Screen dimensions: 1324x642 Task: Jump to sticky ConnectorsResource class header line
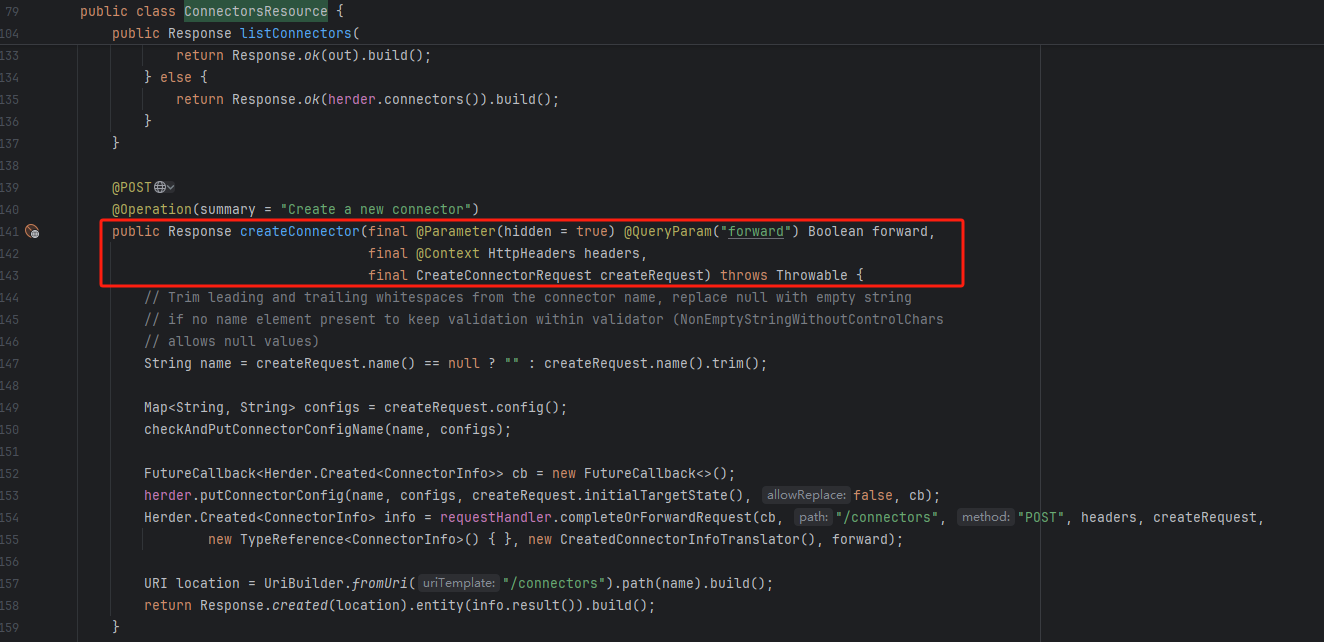[x=255, y=12]
